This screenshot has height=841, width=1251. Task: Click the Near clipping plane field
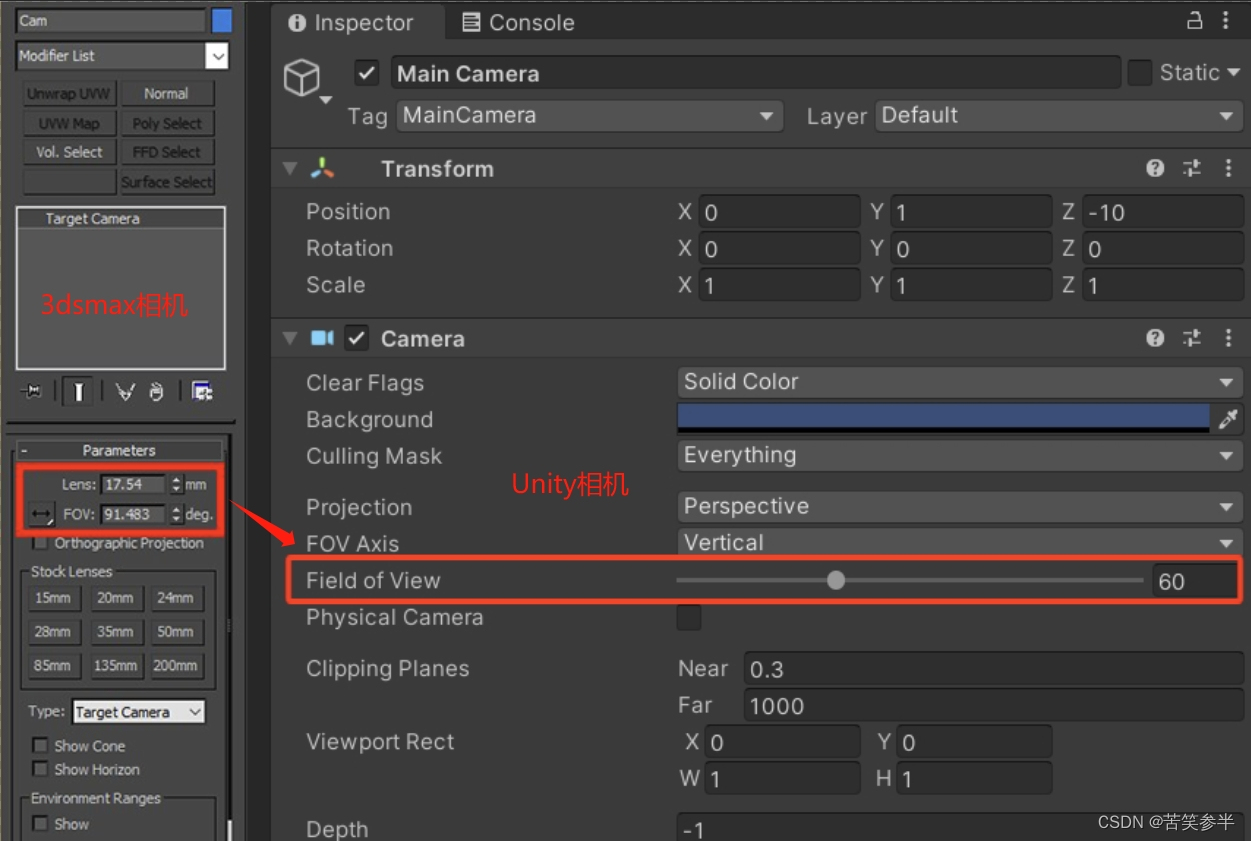coord(994,669)
